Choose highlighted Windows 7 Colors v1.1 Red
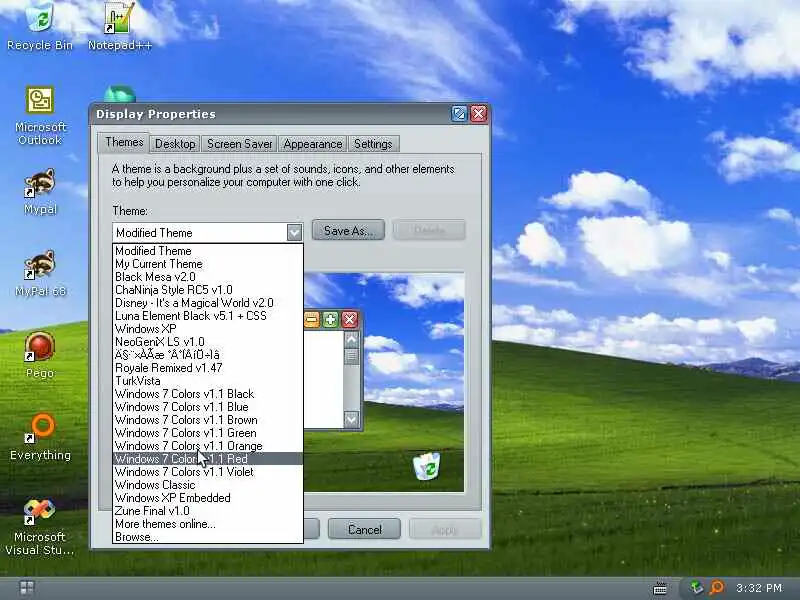This screenshot has height=600, width=800. click(x=208, y=459)
